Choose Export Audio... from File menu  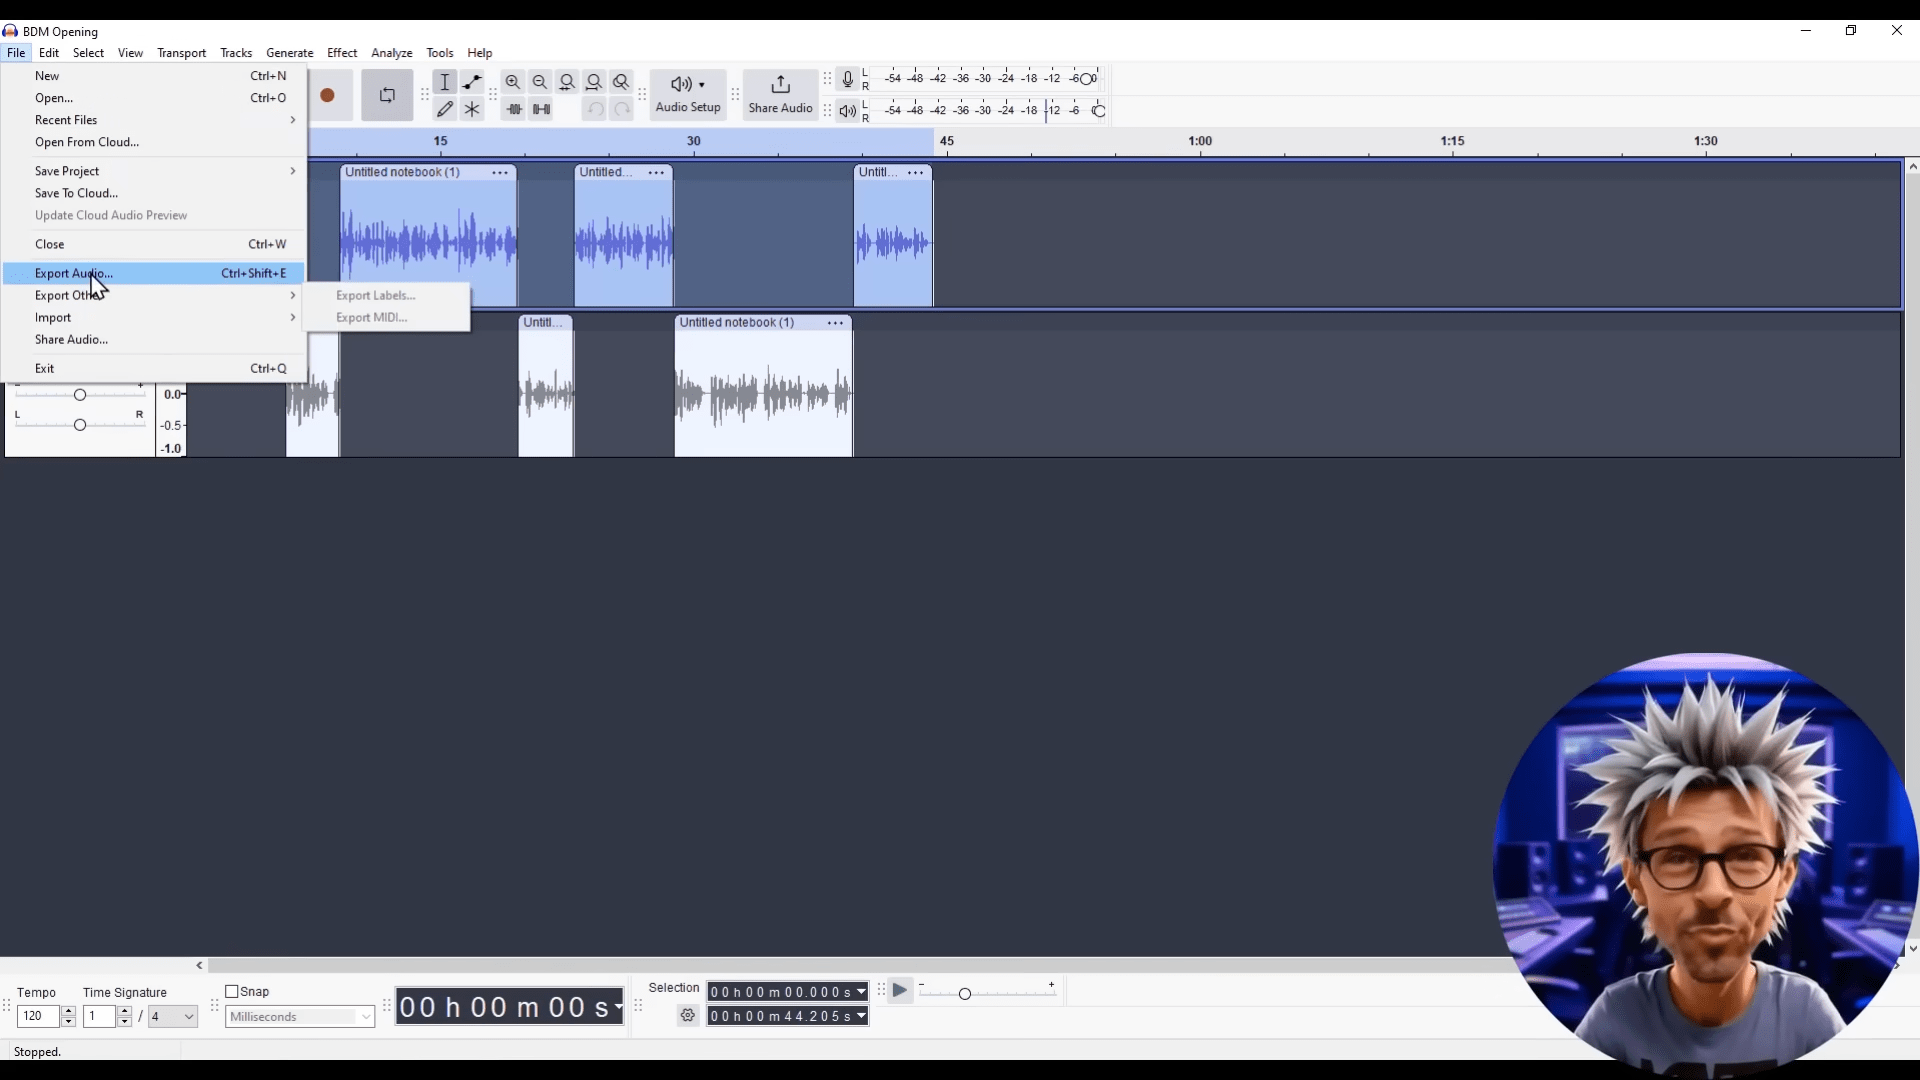[x=74, y=273]
